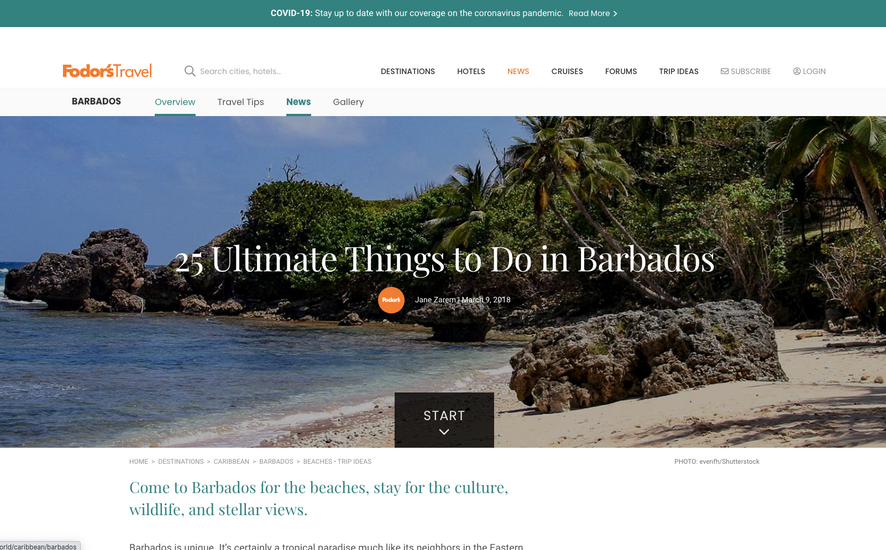The width and height of the screenshot is (886, 550).
Task: Click the envelope Subscribe icon
Action: (x=724, y=71)
